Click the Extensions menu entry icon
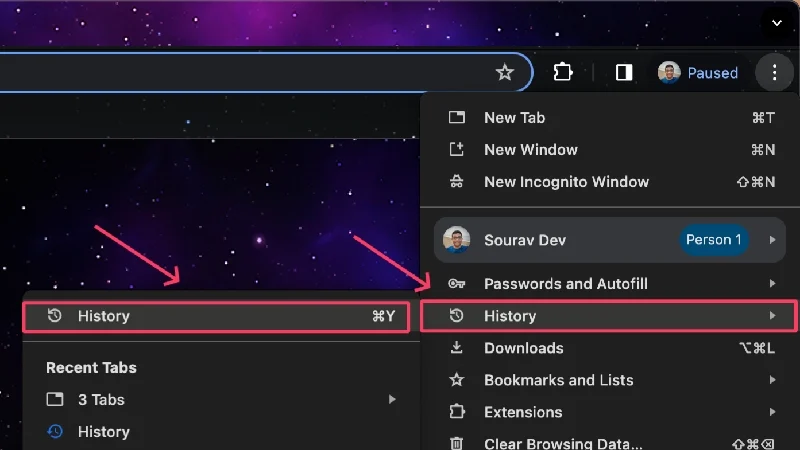This screenshot has width=800, height=450. click(457, 412)
